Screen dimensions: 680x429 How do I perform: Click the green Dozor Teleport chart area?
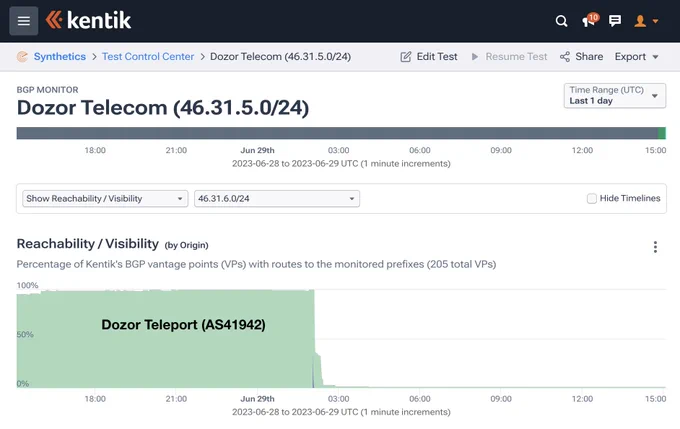point(165,339)
